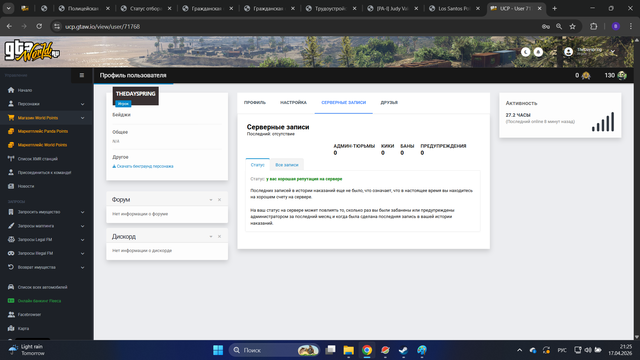The image size is (640, 360).
Task: Click the Запросить имущество building icon
Action: coord(11,212)
